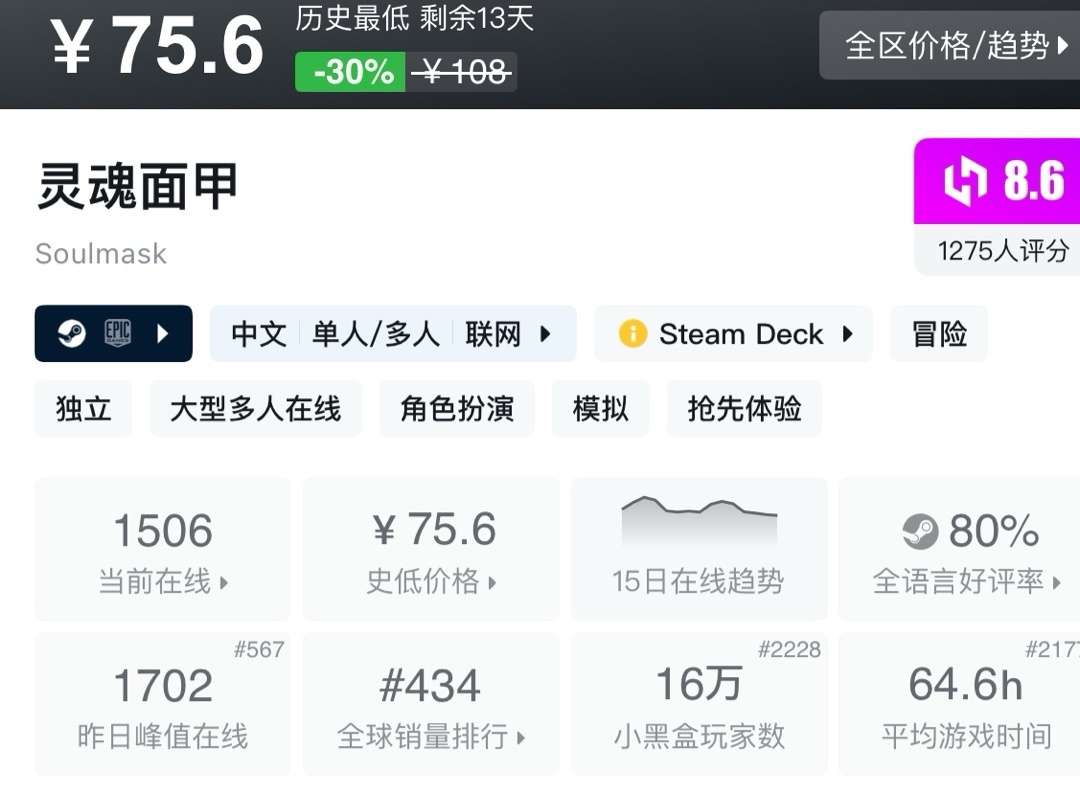
Task: Expand Steam Deck compatibility details
Action: (847, 333)
